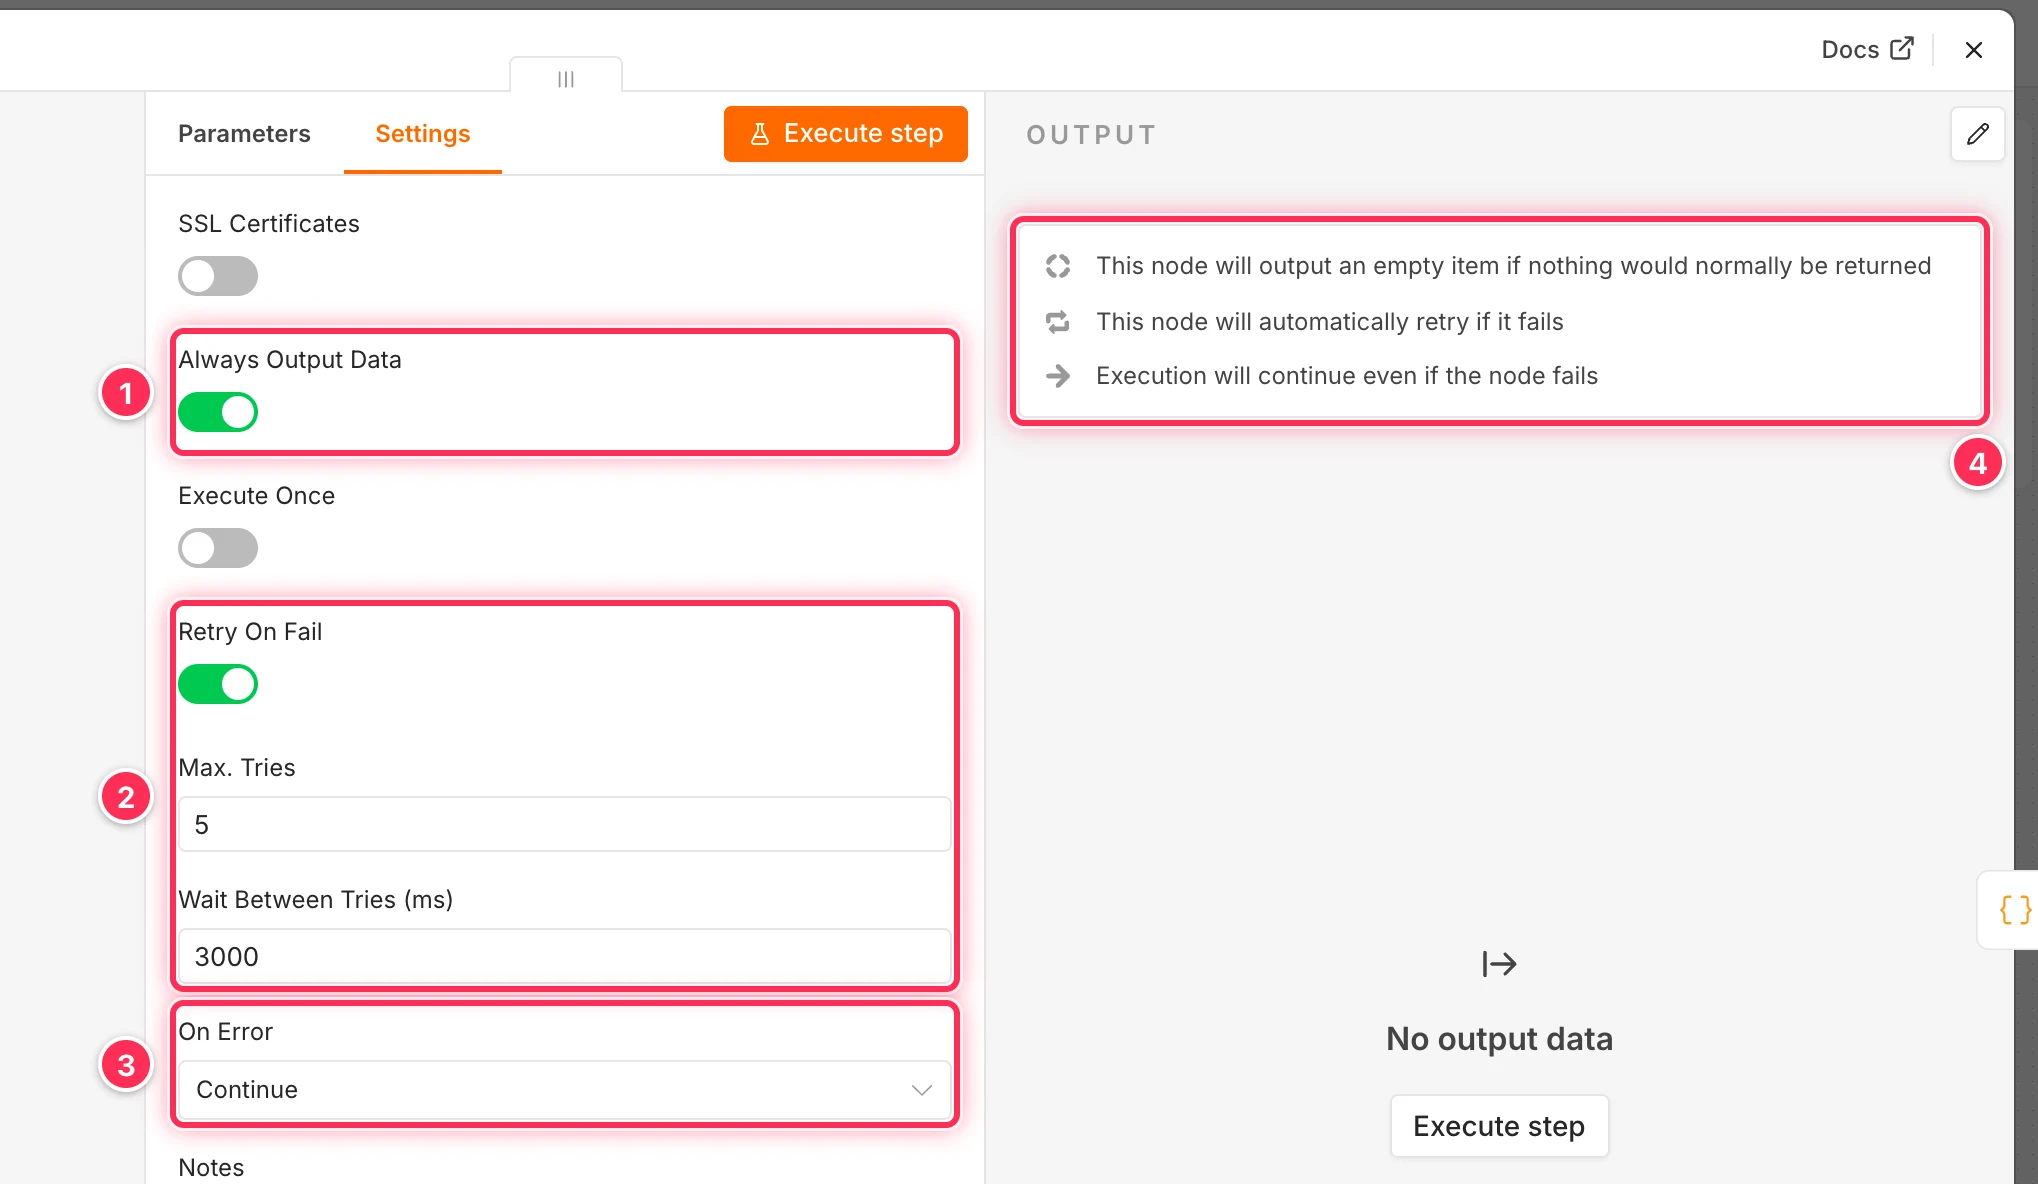Image resolution: width=2038 pixels, height=1184 pixels.
Task: Select the Settings tab
Action: point(423,134)
